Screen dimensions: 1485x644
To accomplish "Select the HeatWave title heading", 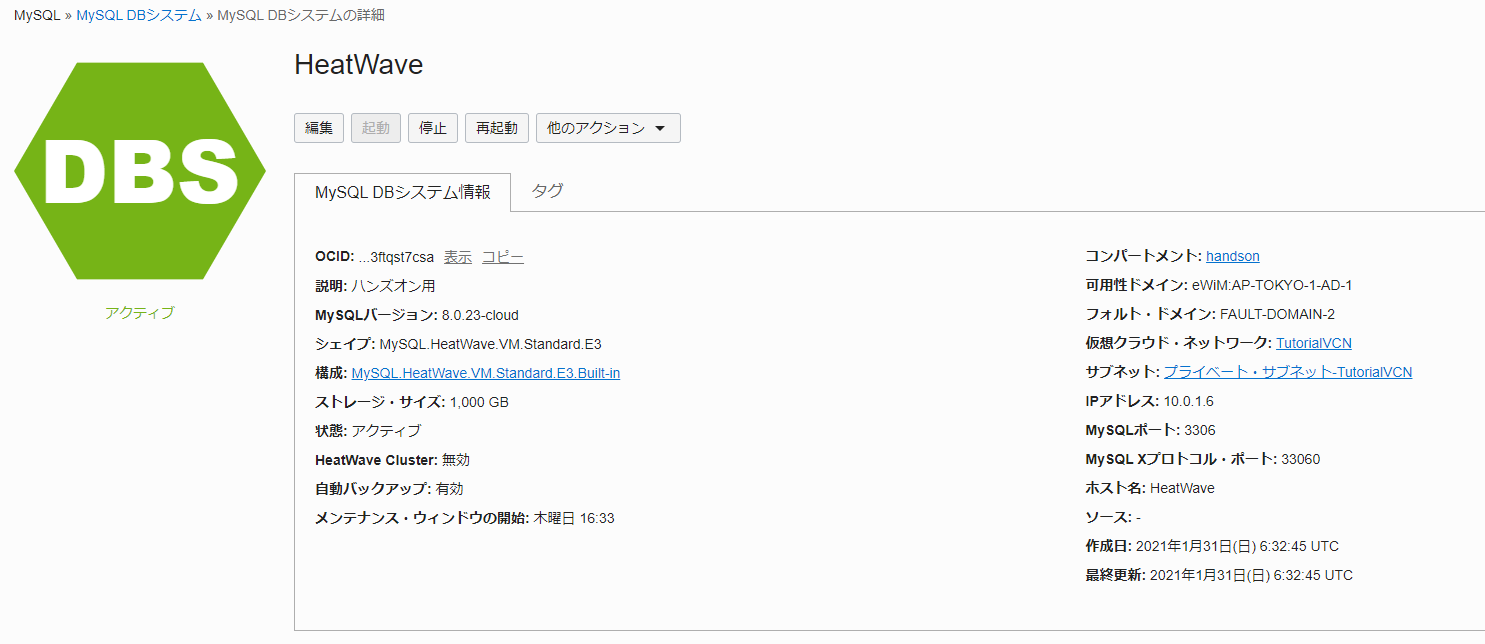I will click(x=357, y=64).
